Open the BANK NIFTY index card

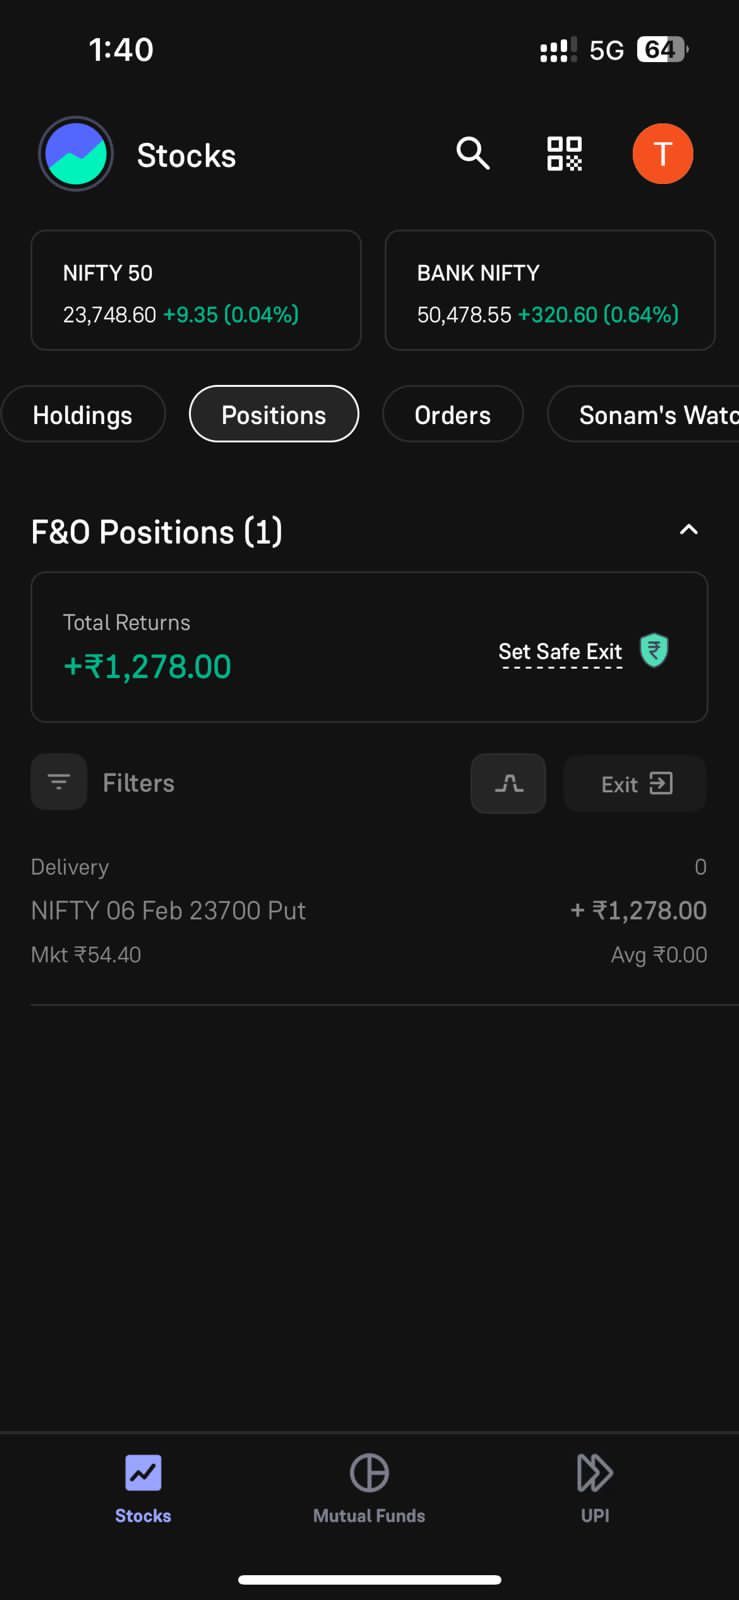(x=550, y=290)
